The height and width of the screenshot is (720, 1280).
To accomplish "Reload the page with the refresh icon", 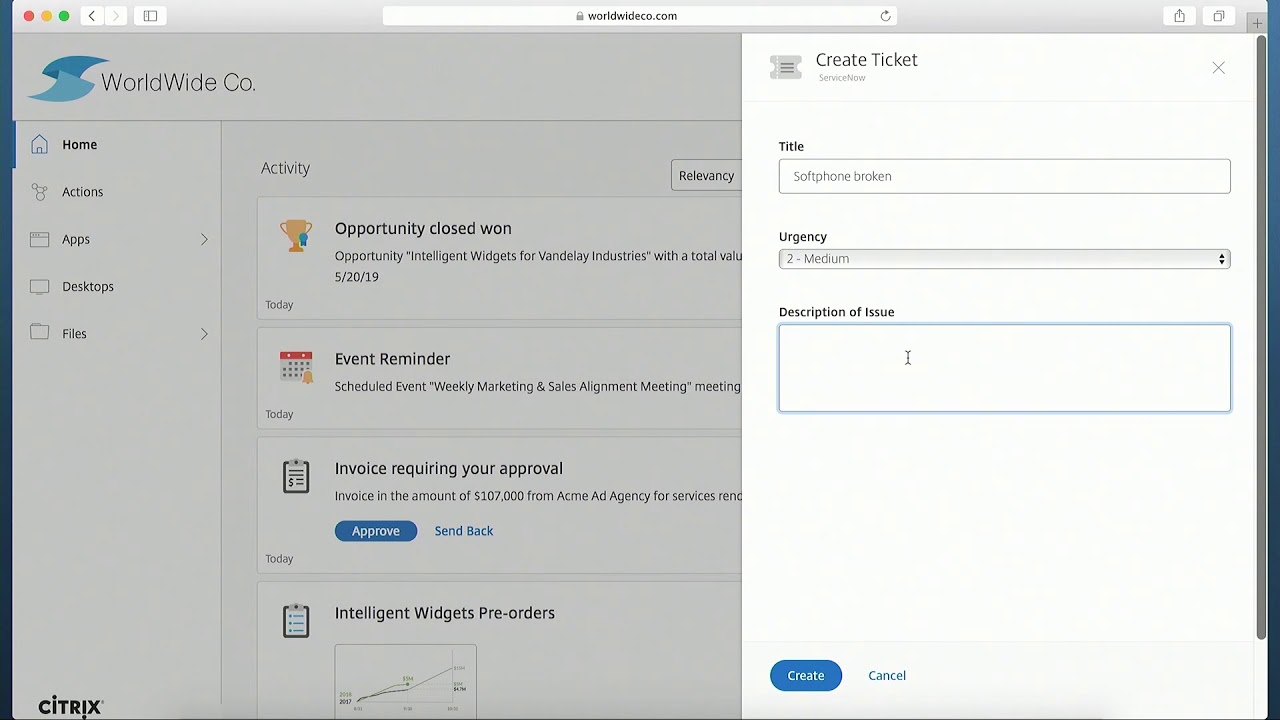I will coord(885,16).
